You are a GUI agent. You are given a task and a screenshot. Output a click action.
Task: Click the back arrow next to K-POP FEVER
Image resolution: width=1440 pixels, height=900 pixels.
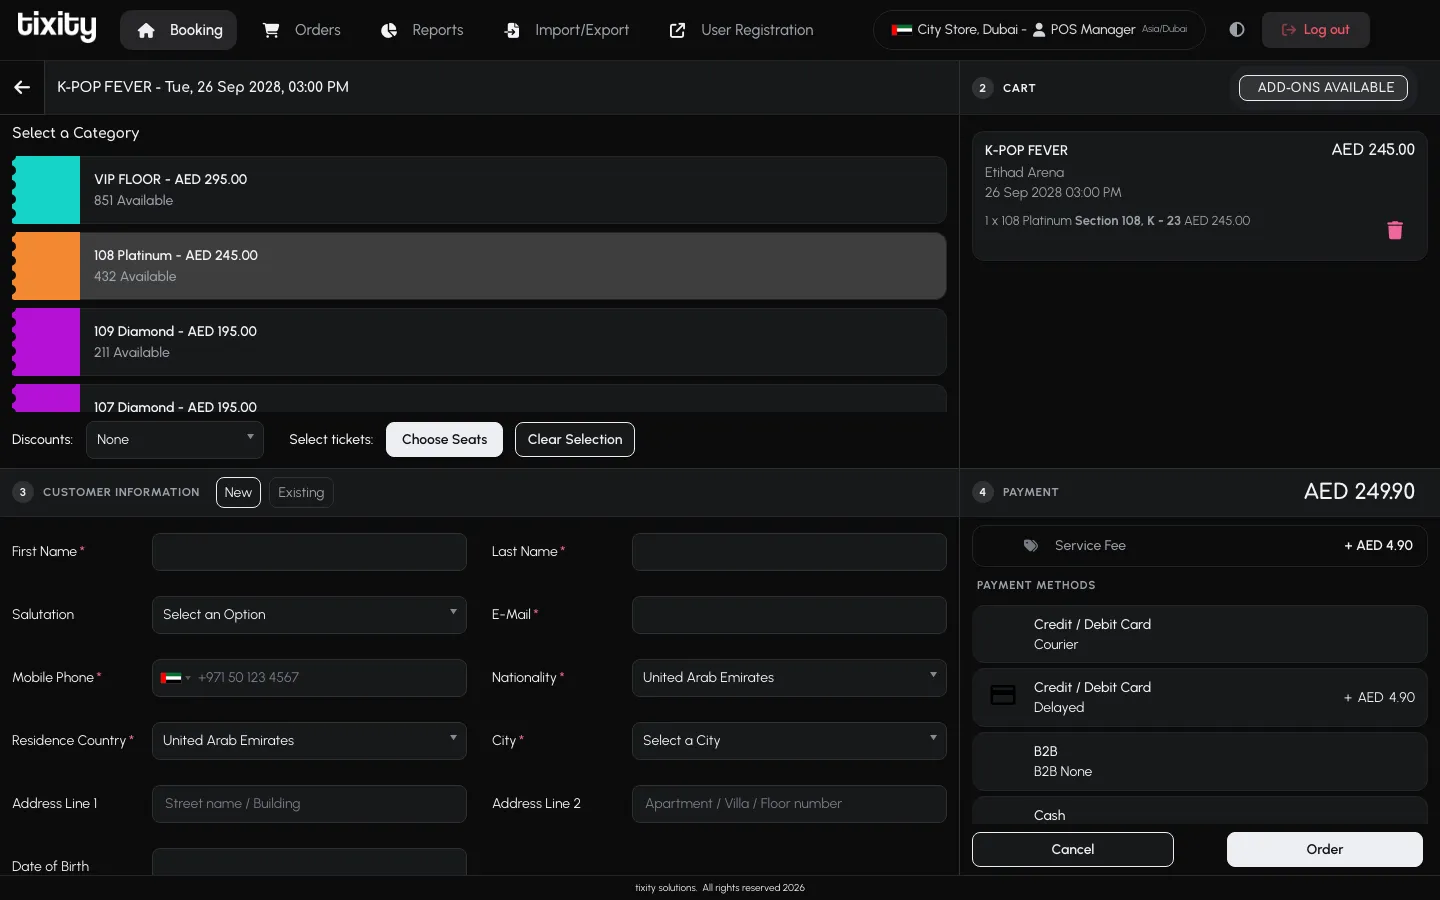(x=22, y=87)
